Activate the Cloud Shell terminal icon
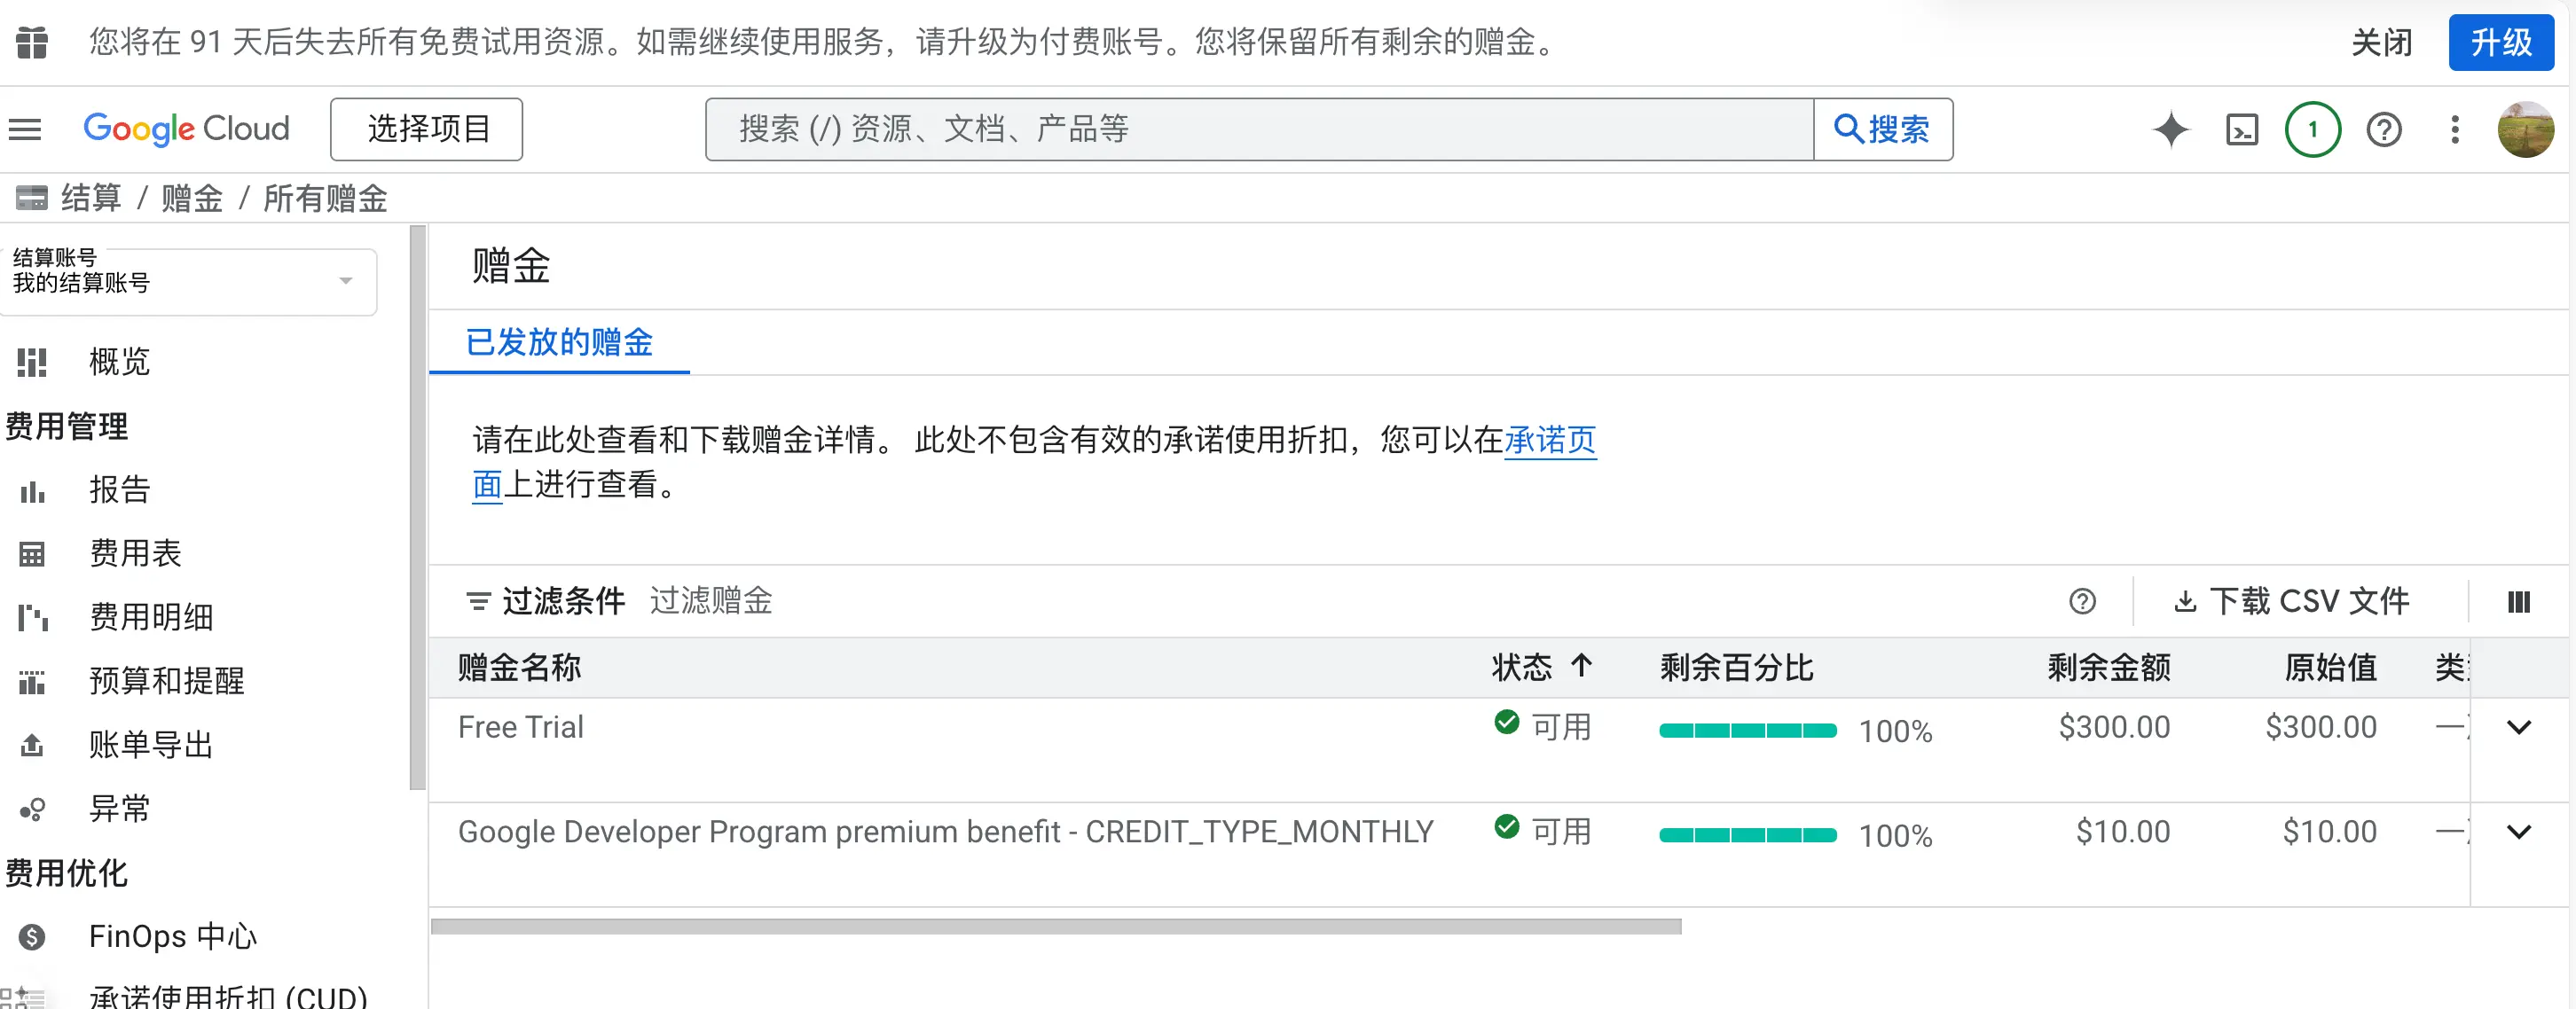This screenshot has width=2576, height=1009. pos(2241,130)
